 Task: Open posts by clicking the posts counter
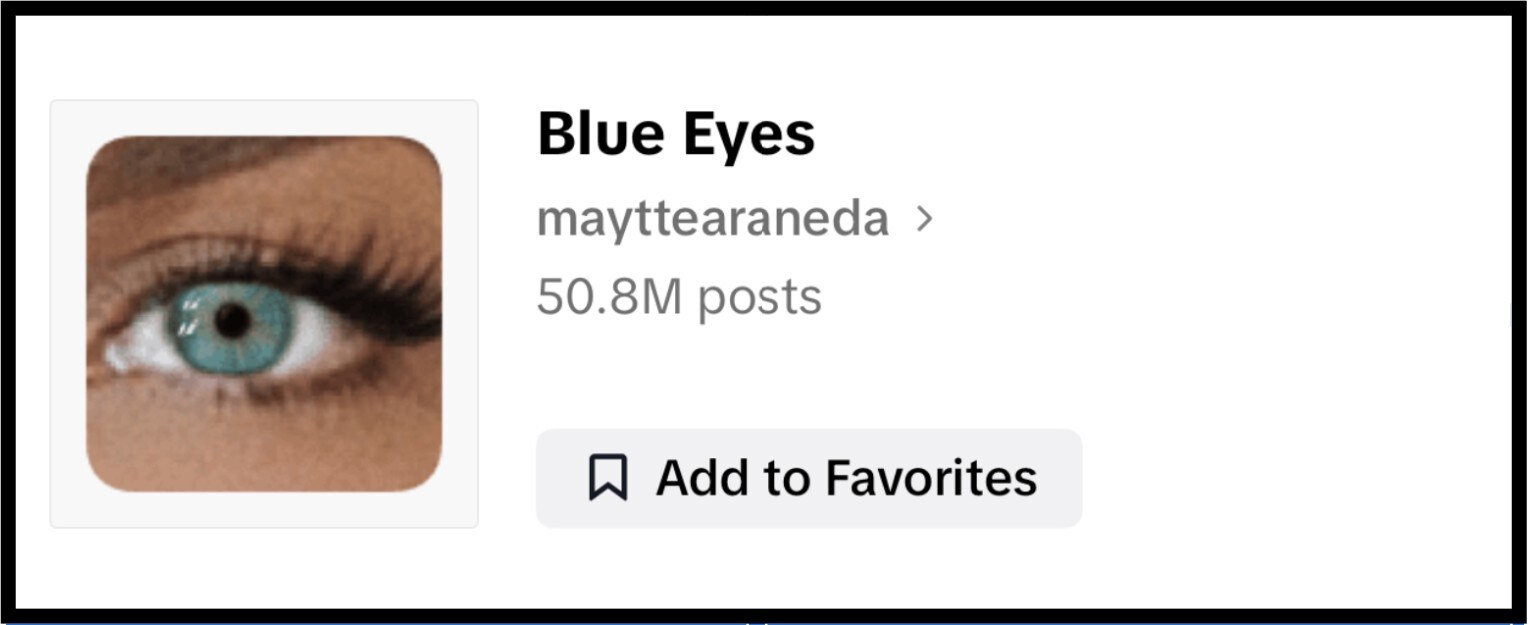679,295
